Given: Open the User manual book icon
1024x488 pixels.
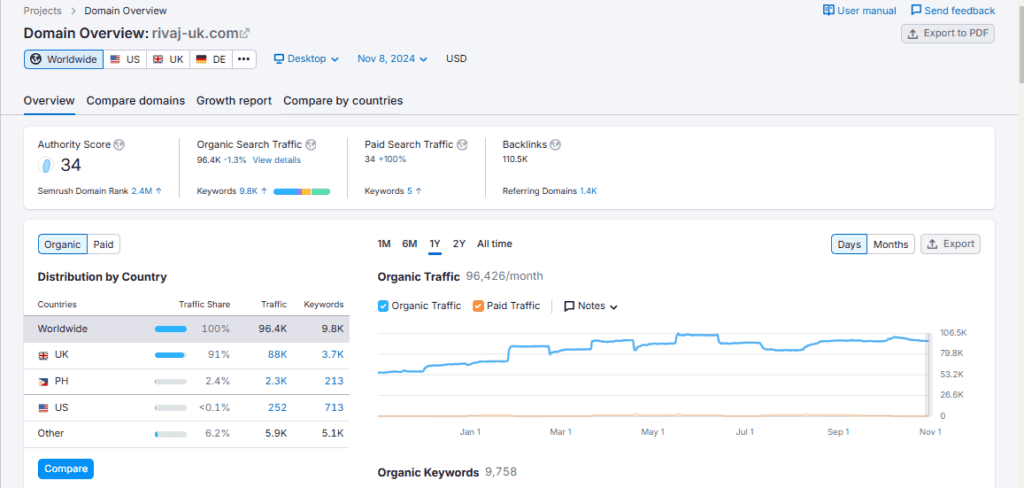Looking at the screenshot, I should click(x=828, y=11).
